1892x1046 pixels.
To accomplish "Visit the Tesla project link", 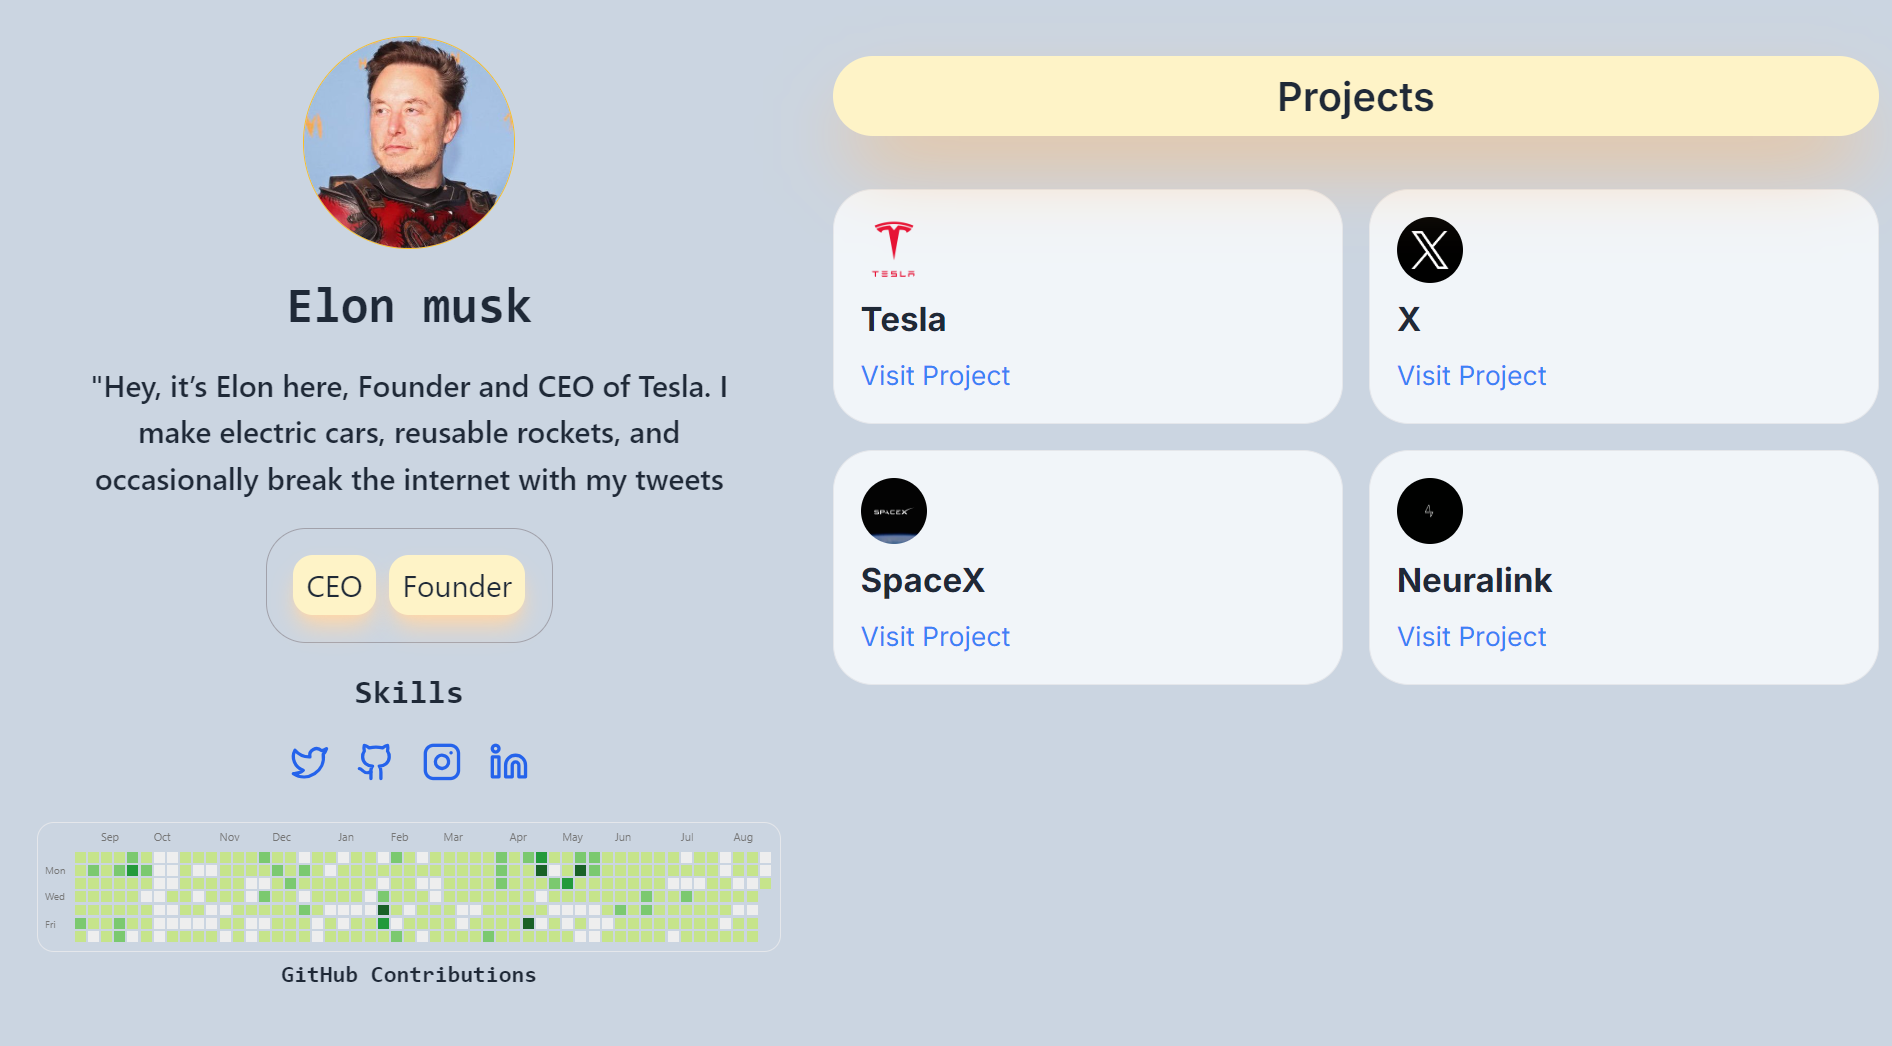I will click(936, 376).
